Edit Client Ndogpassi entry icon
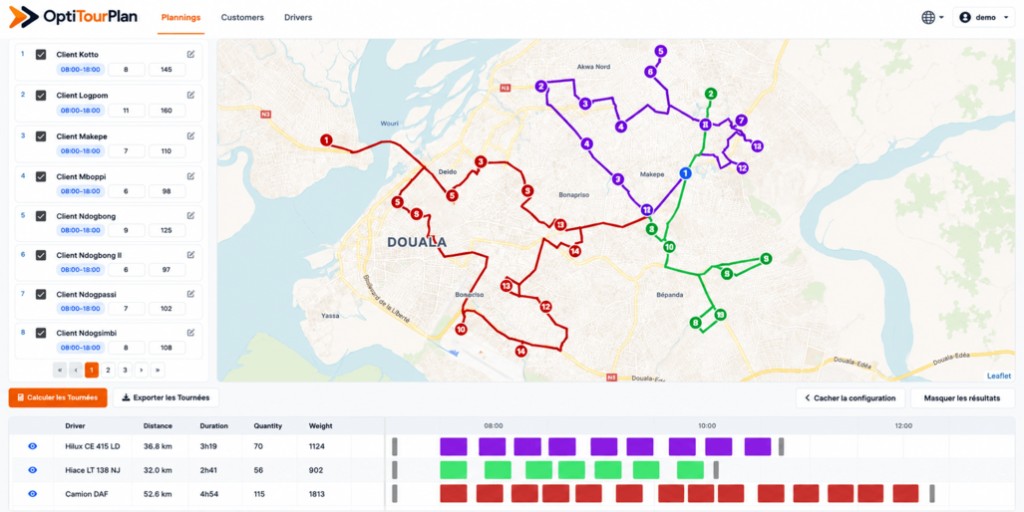The height and width of the screenshot is (512, 1024). click(x=191, y=294)
